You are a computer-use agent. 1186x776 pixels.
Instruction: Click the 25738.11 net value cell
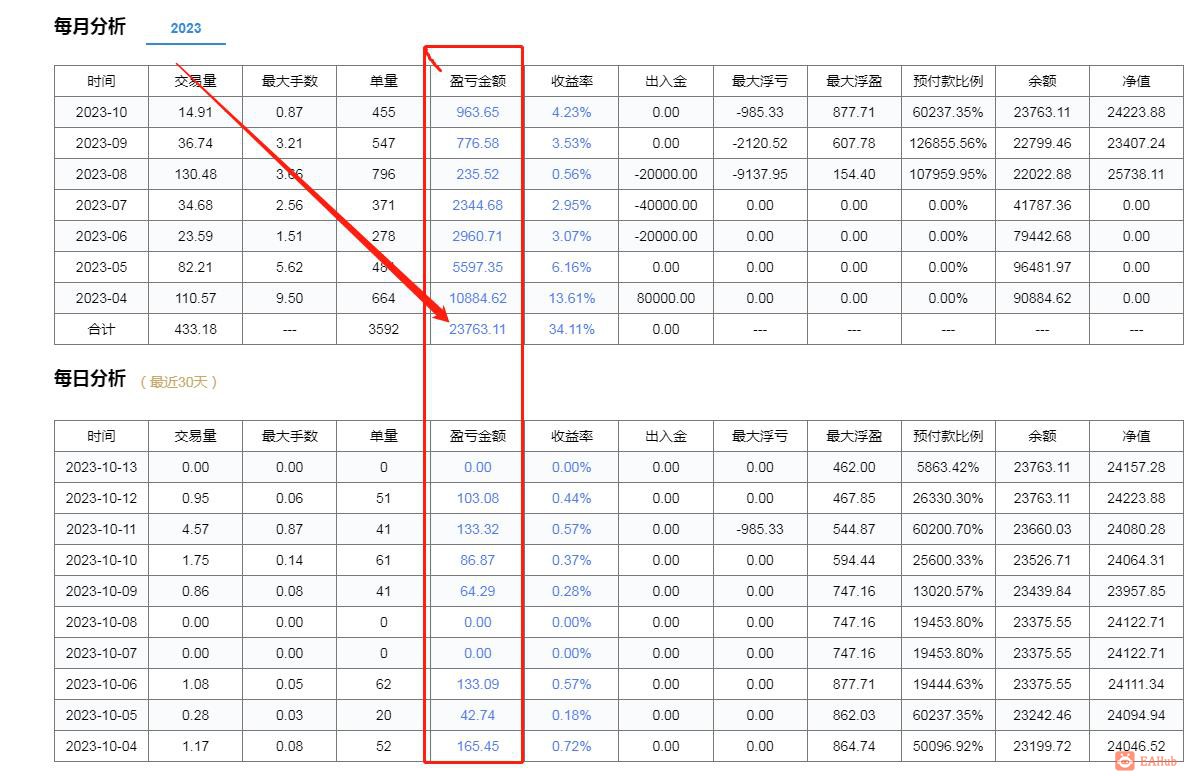(x=1136, y=174)
